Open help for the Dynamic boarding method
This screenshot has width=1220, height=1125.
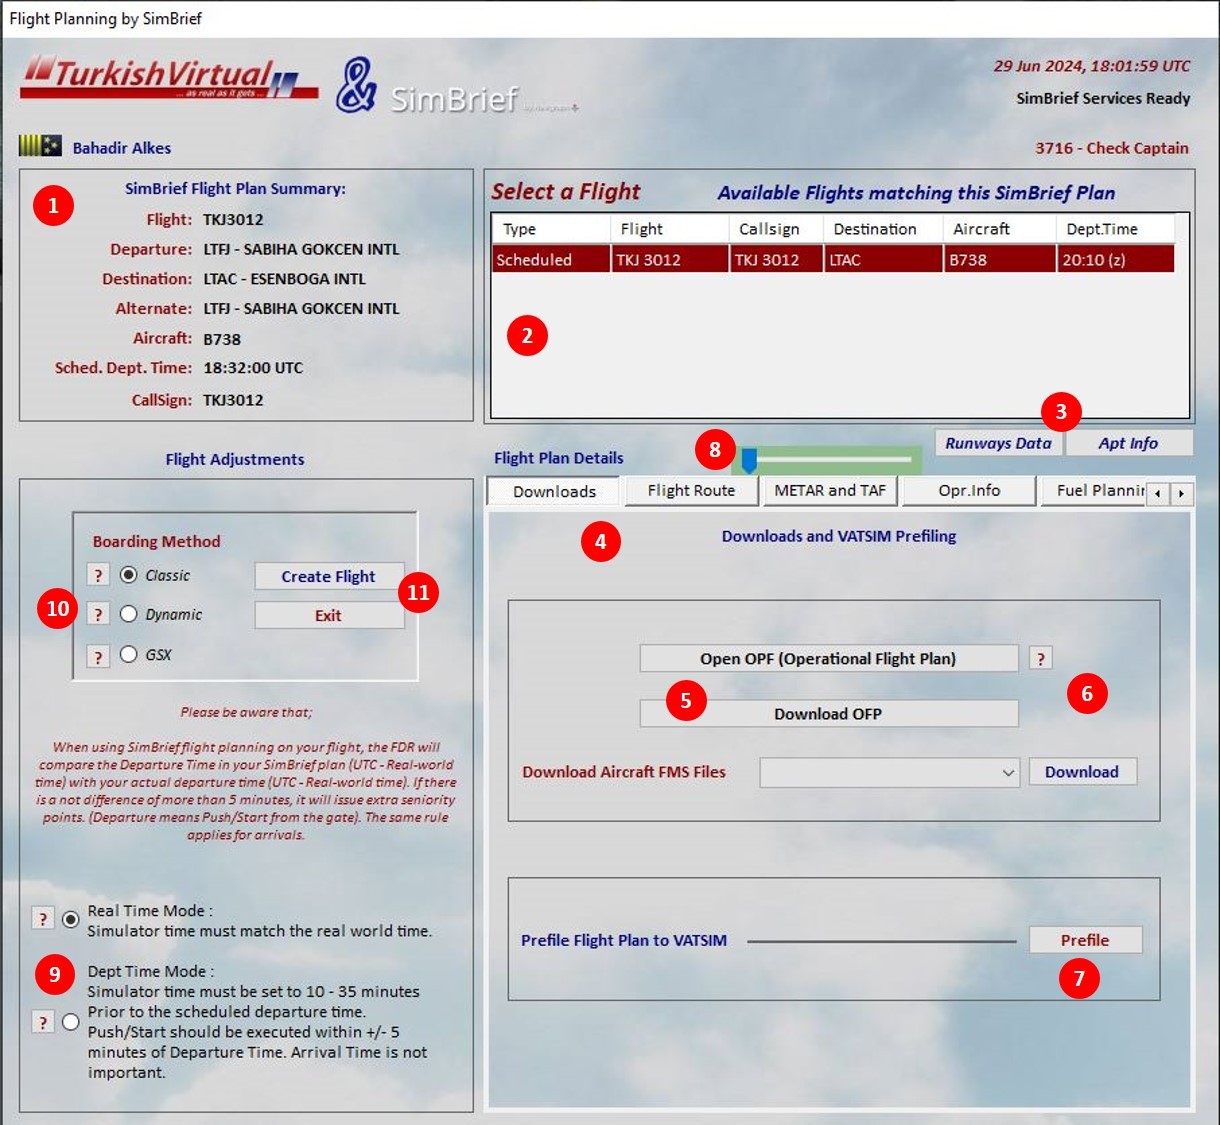[x=98, y=614]
